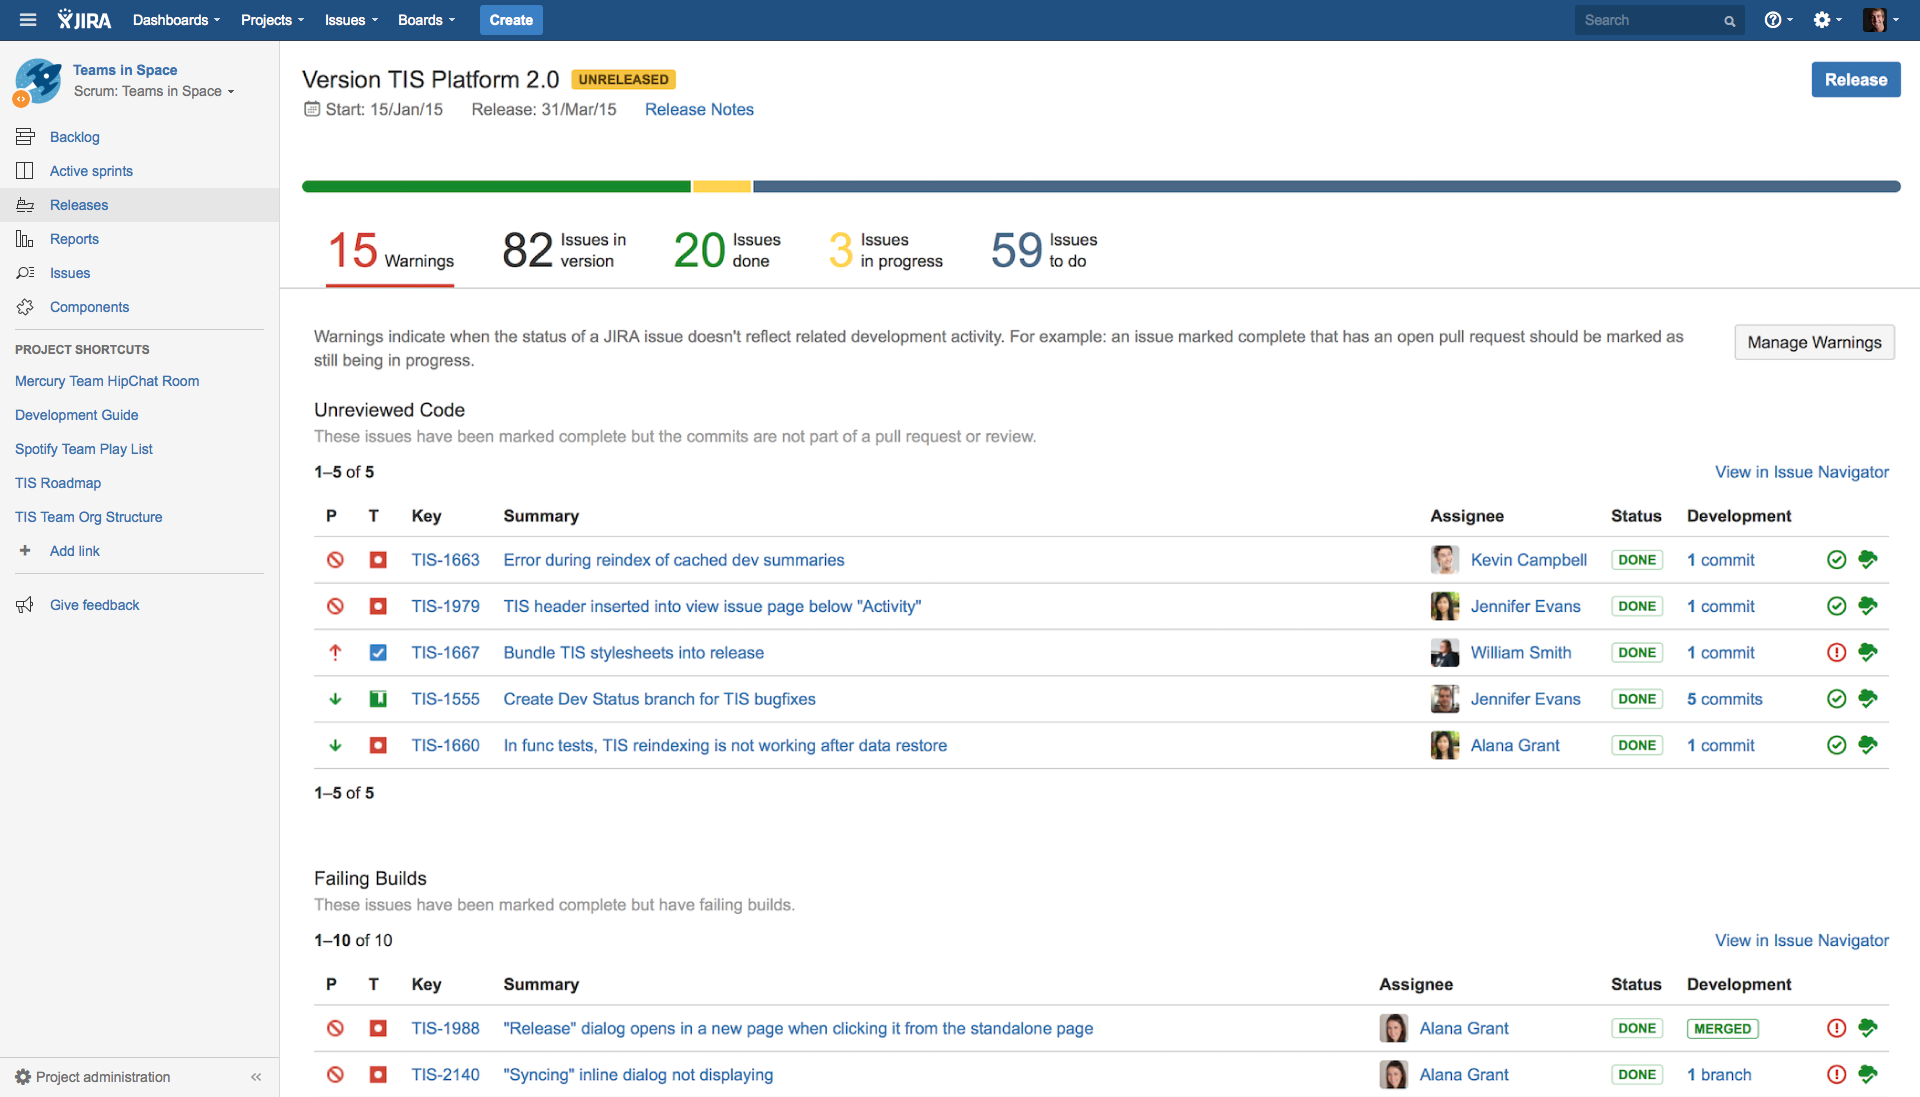This screenshot has width=1920, height=1097.
Task: Click the Release button
Action: (1855, 80)
